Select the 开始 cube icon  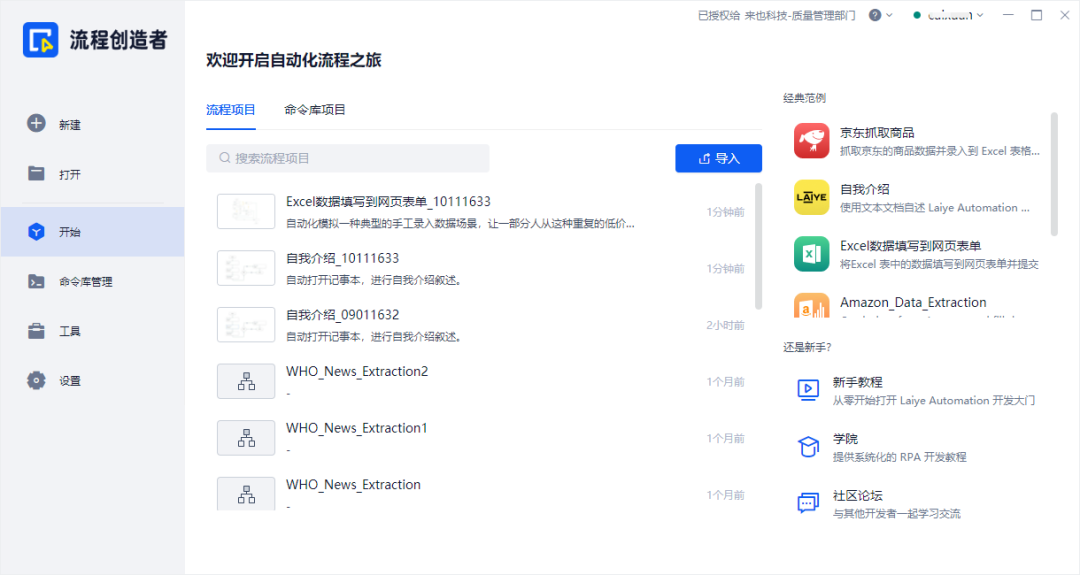pyautogui.click(x=36, y=231)
